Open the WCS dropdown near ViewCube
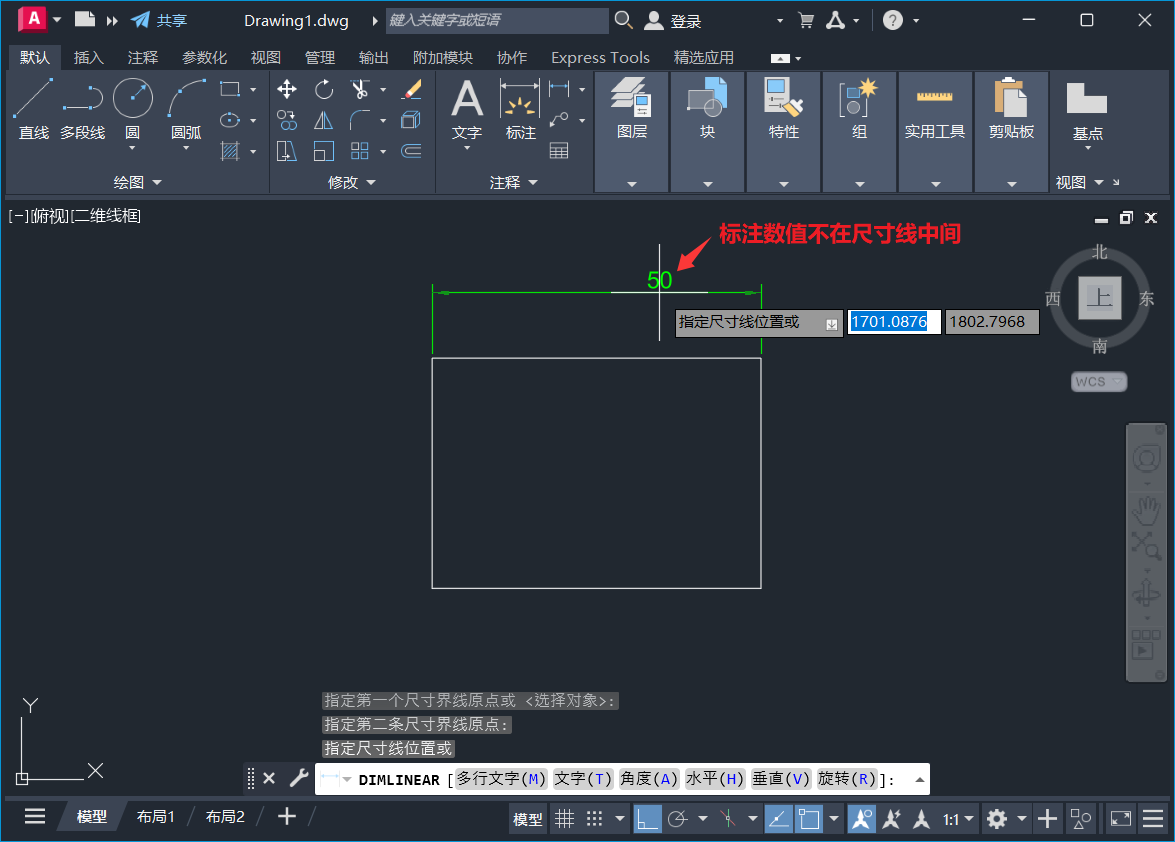 coord(1098,381)
